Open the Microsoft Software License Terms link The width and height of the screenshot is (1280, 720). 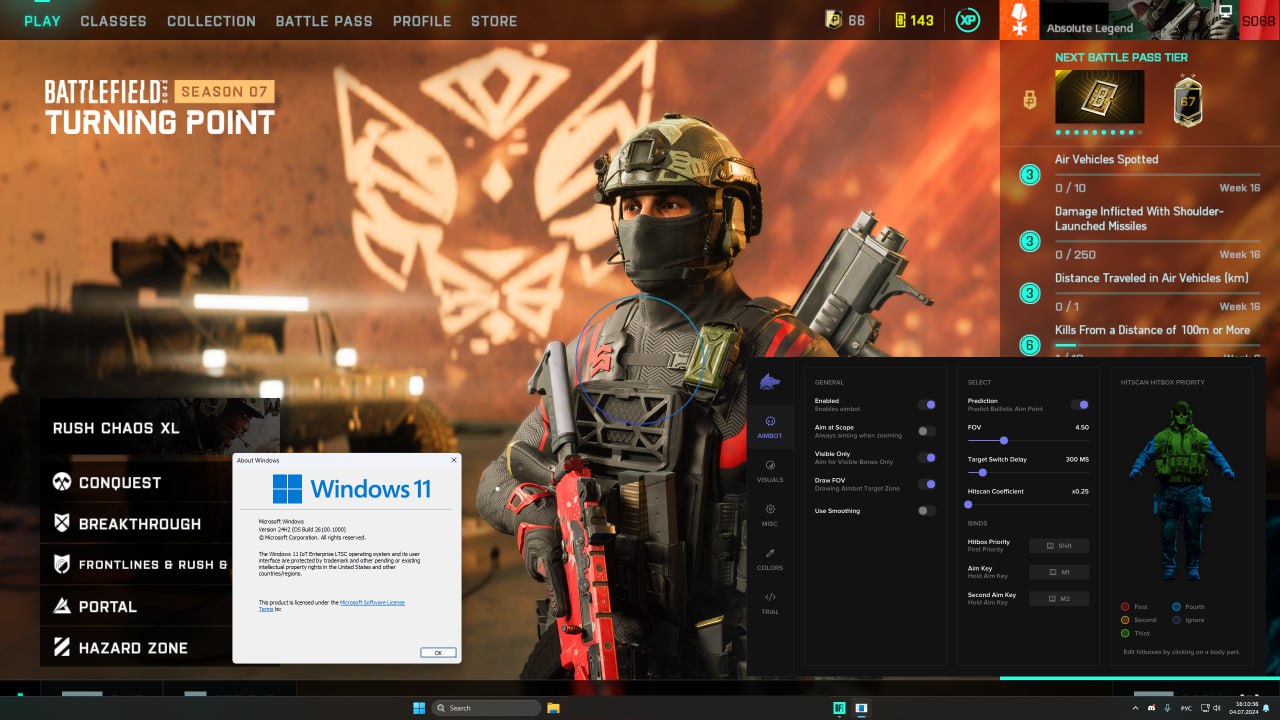(x=372, y=603)
